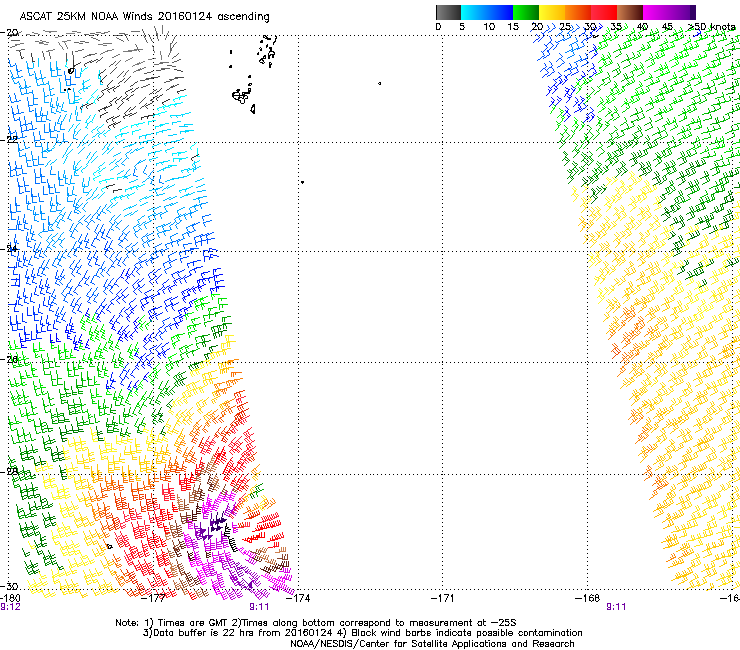Viewport: 740px width, 650px height.
Task: Click the purple 9:12 time stamp
Action: 10,607
